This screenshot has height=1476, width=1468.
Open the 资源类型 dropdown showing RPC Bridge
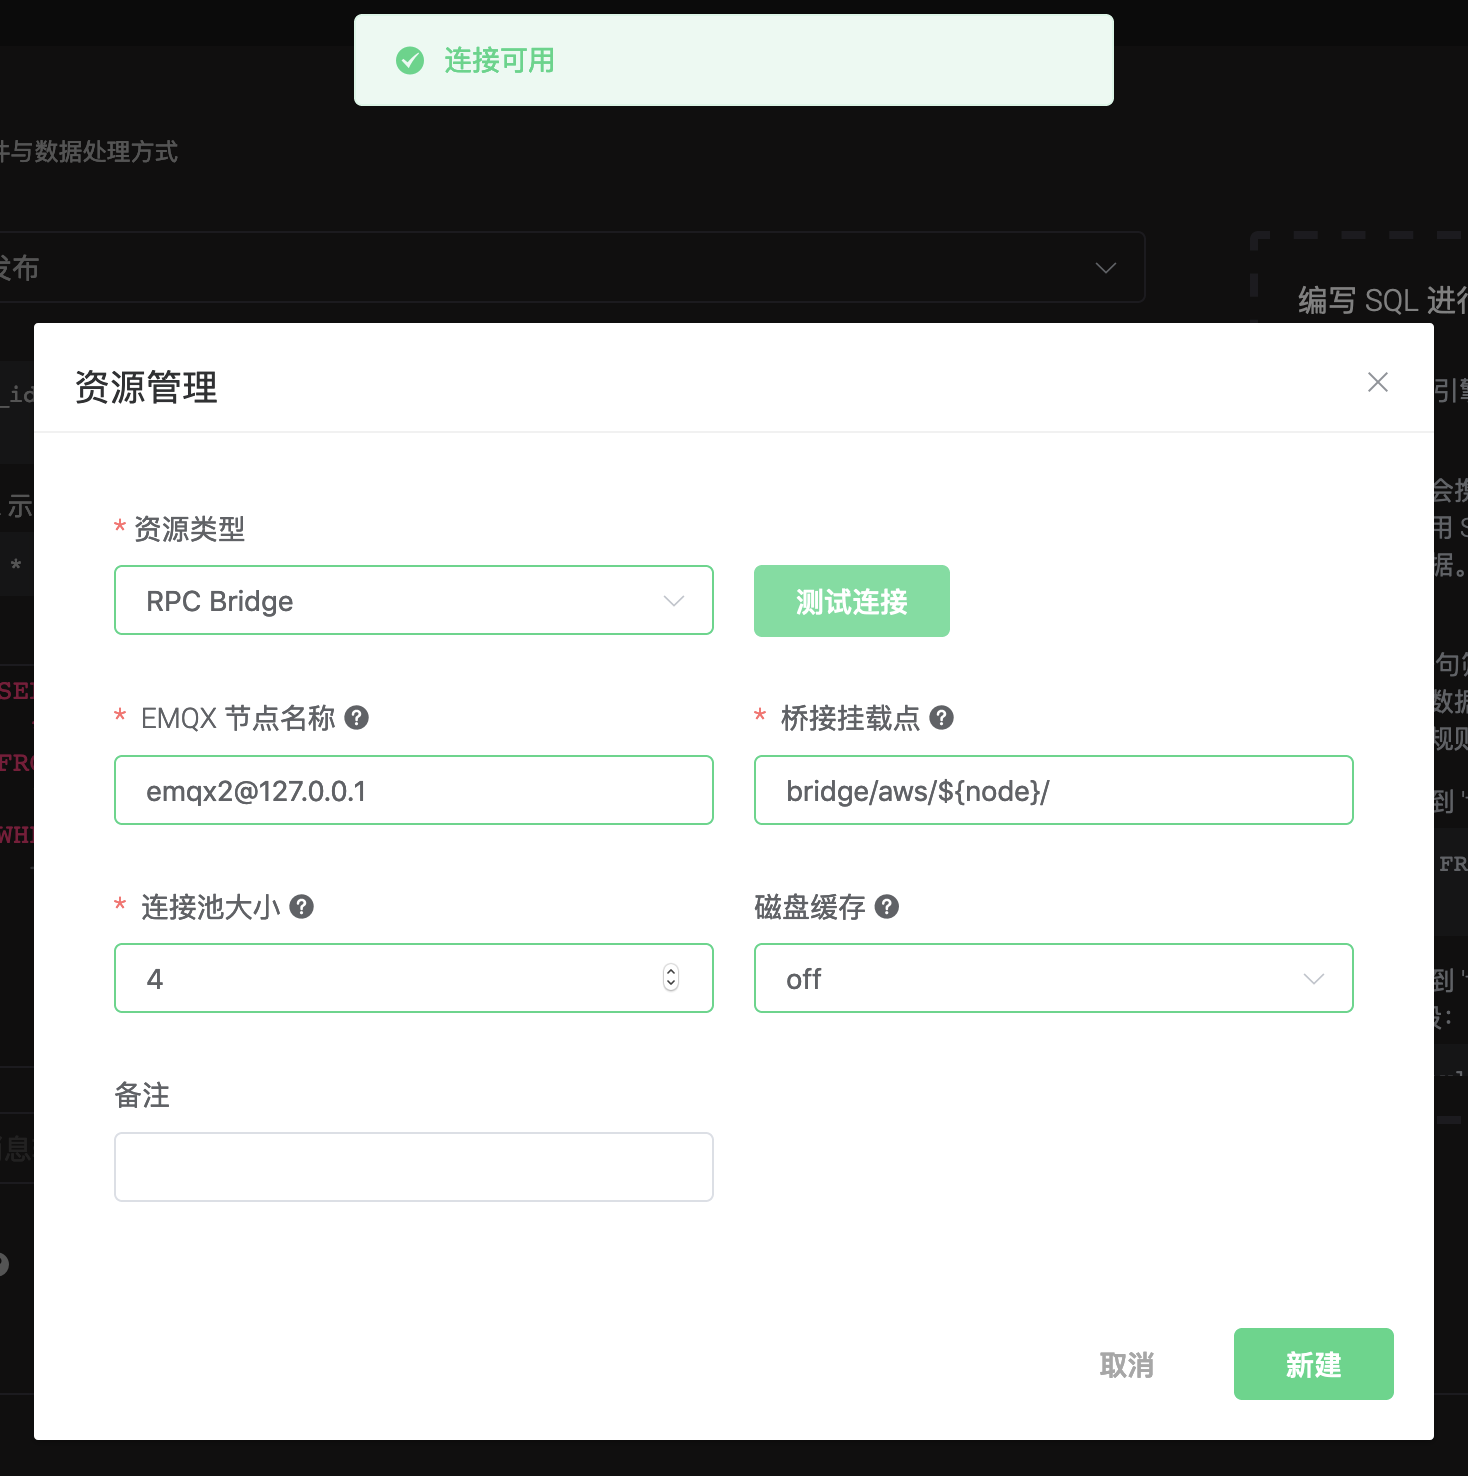tap(413, 600)
